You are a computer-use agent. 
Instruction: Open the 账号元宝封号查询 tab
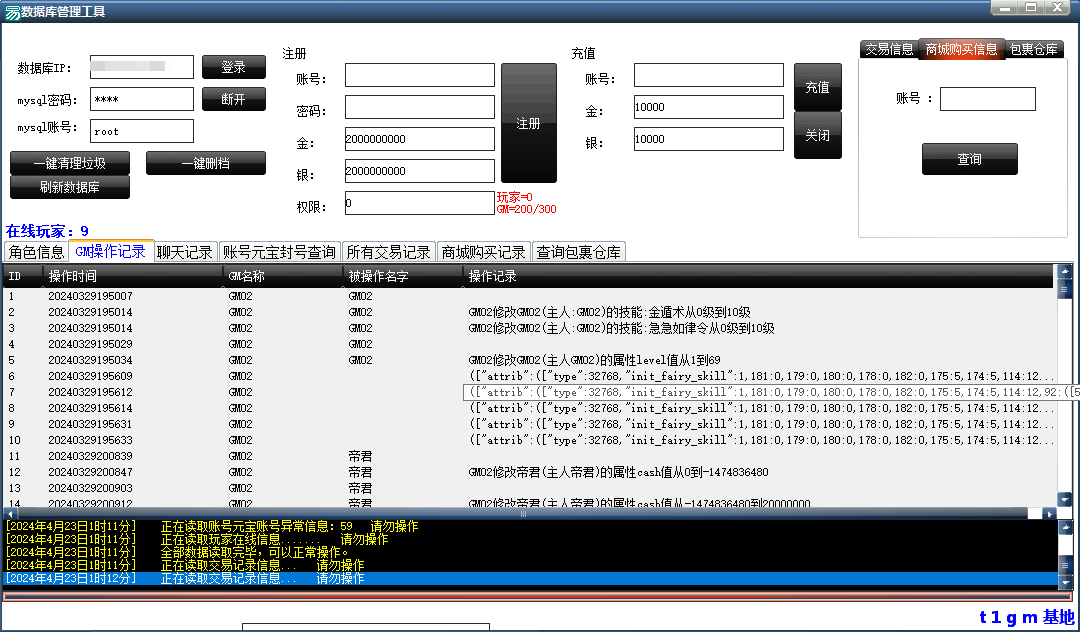point(281,252)
